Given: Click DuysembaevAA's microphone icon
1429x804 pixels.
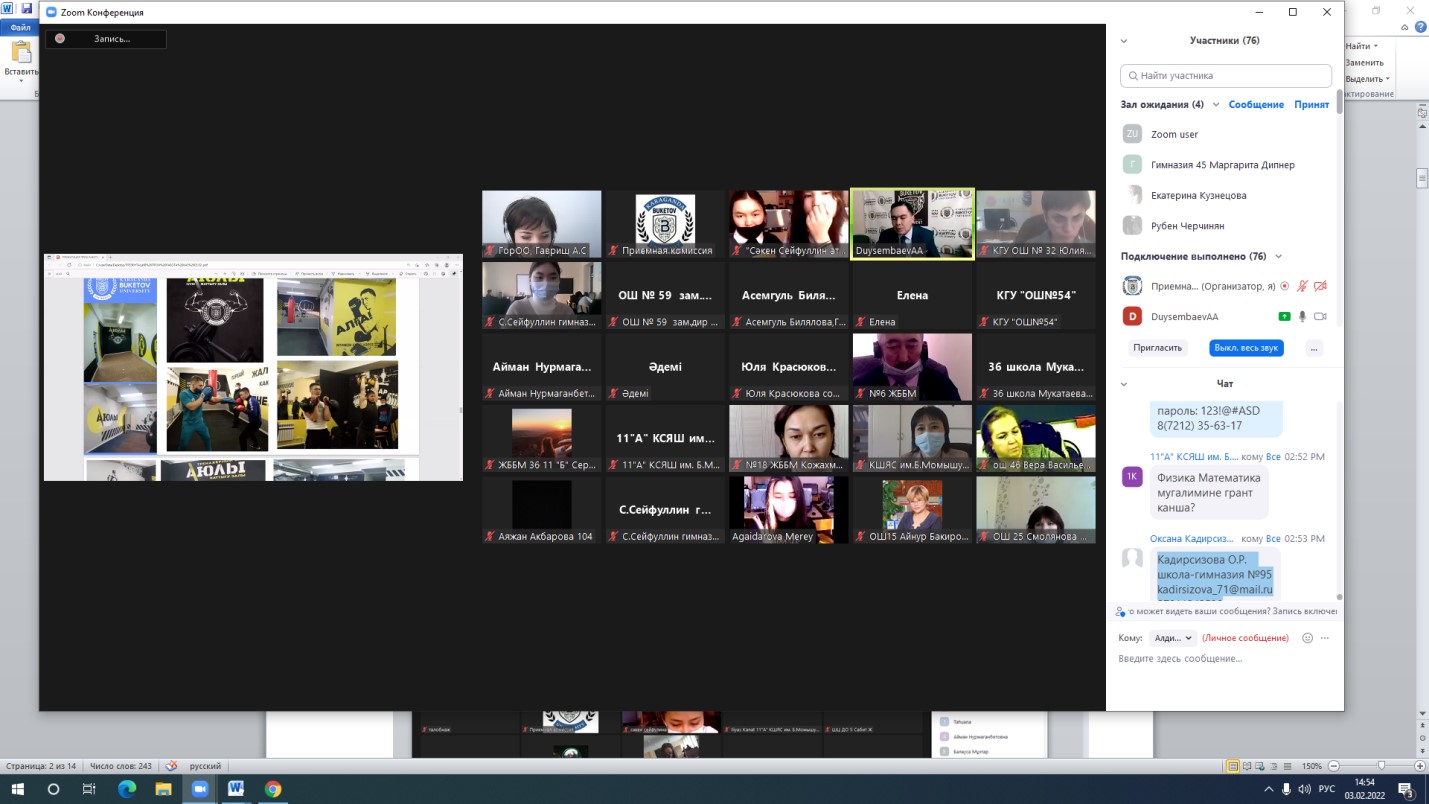Looking at the screenshot, I should 1302,317.
